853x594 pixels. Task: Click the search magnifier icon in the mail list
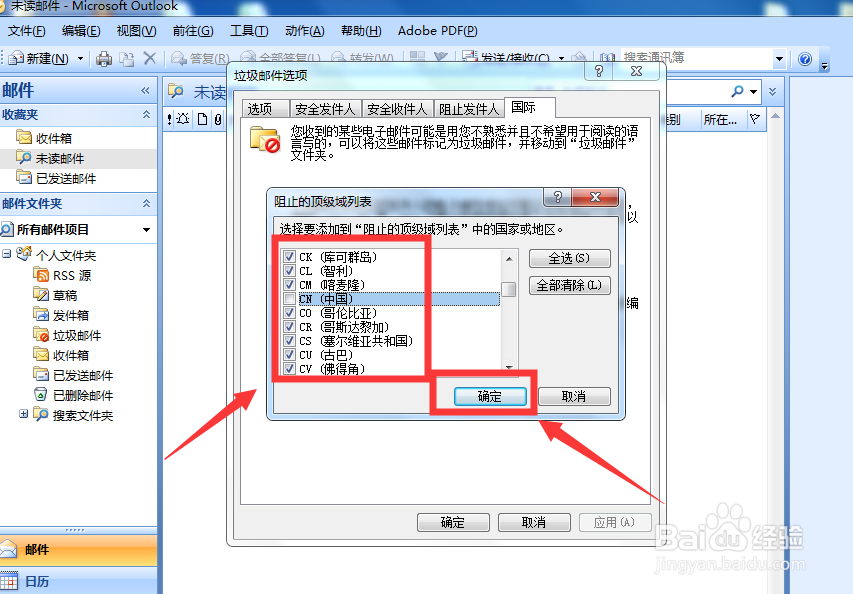point(738,91)
